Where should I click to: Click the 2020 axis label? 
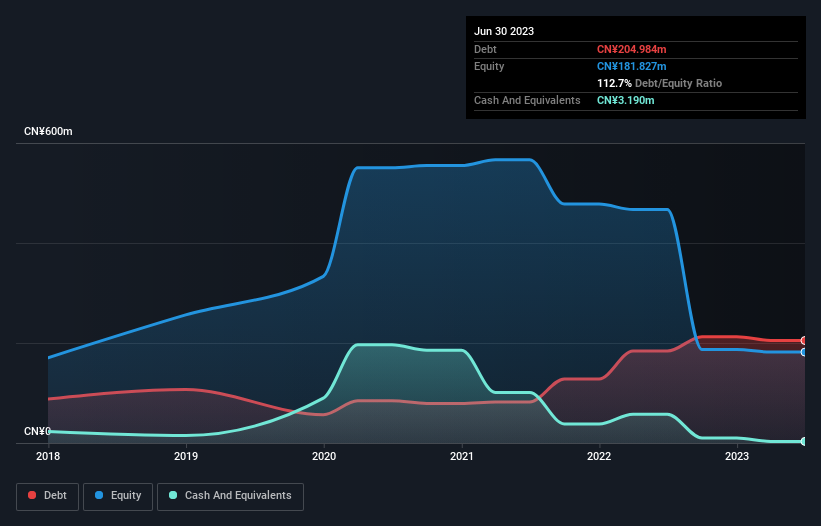[324, 456]
